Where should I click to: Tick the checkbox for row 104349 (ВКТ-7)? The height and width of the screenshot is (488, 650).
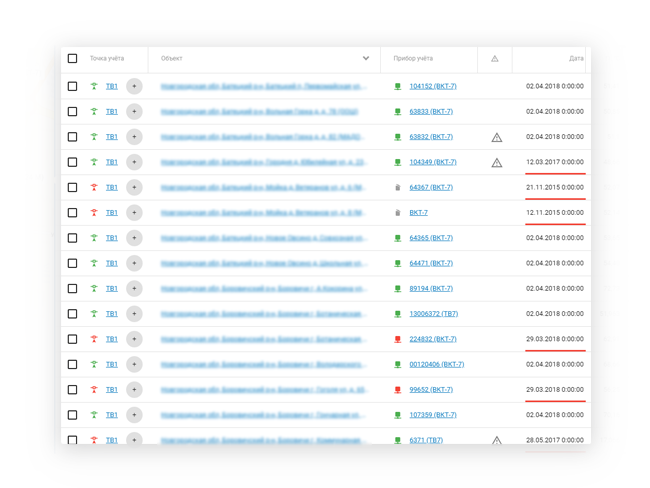click(73, 162)
